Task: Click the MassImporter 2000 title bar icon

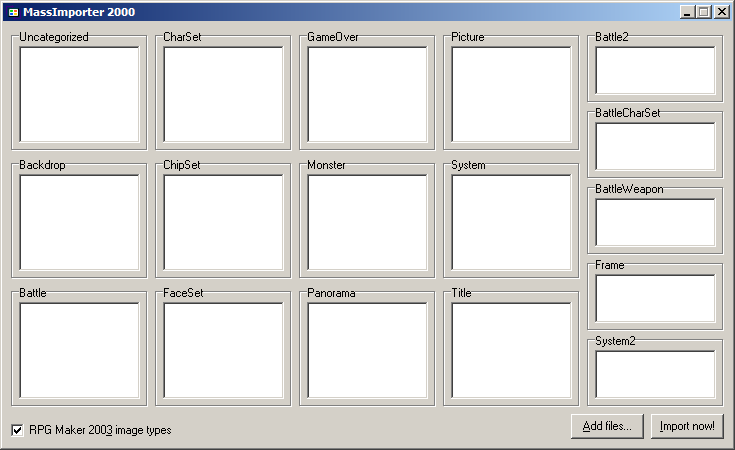Action: 12,12
